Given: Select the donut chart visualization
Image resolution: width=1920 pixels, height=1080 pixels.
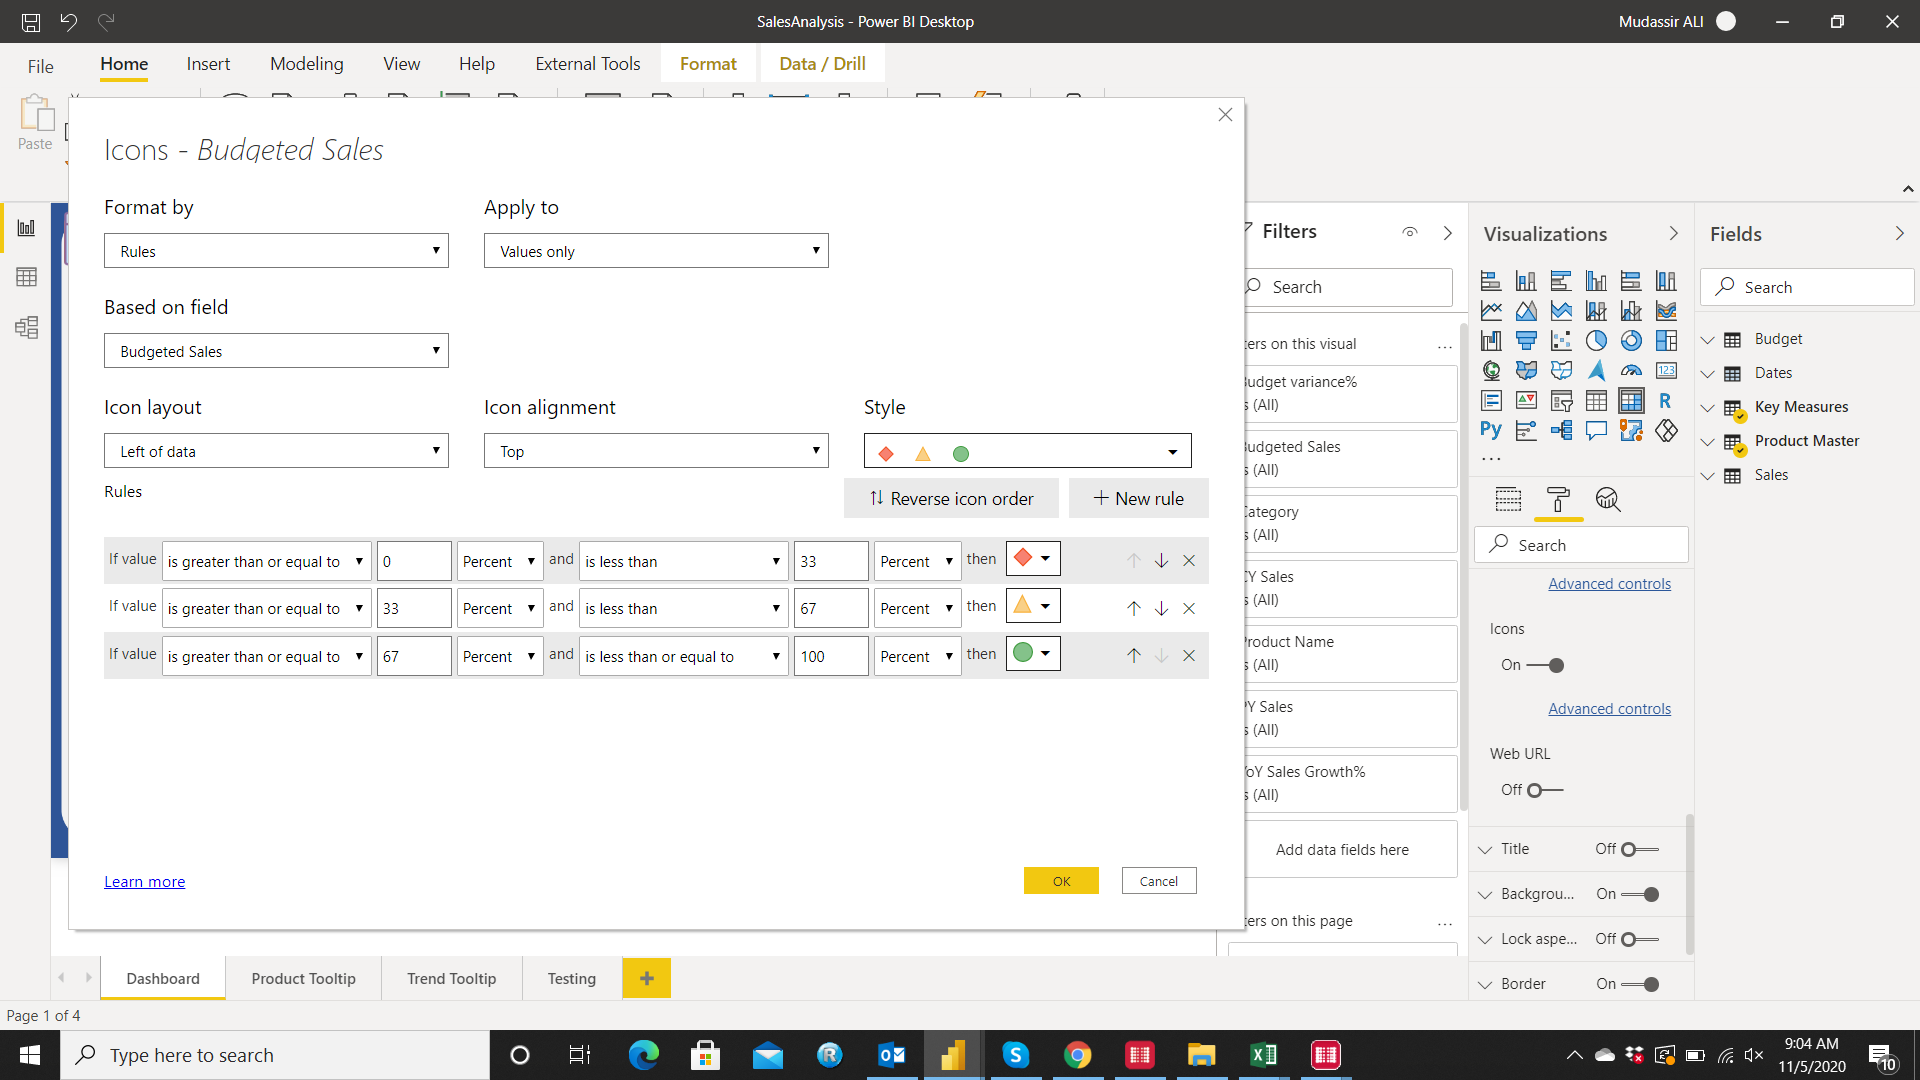Looking at the screenshot, I should coord(1631,341).
